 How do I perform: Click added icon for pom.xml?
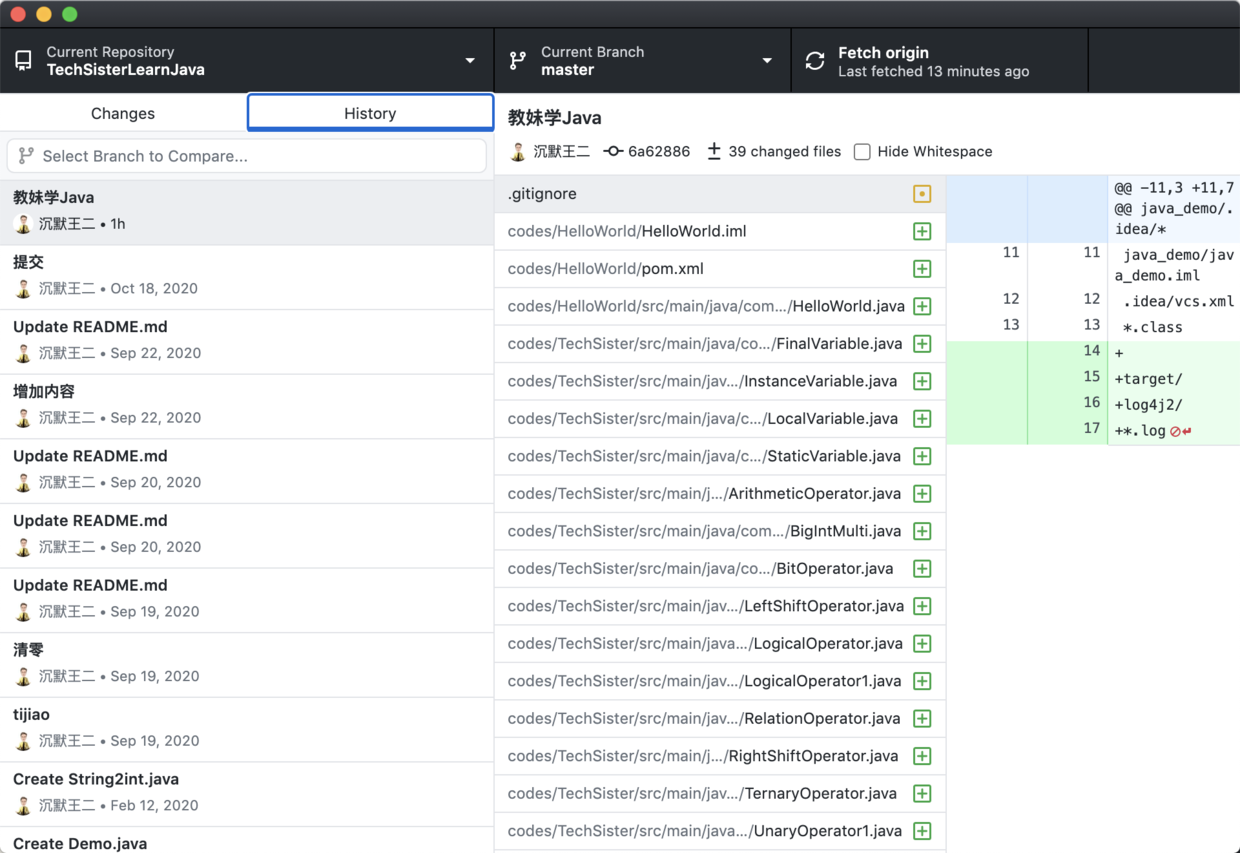coord(922,269)
